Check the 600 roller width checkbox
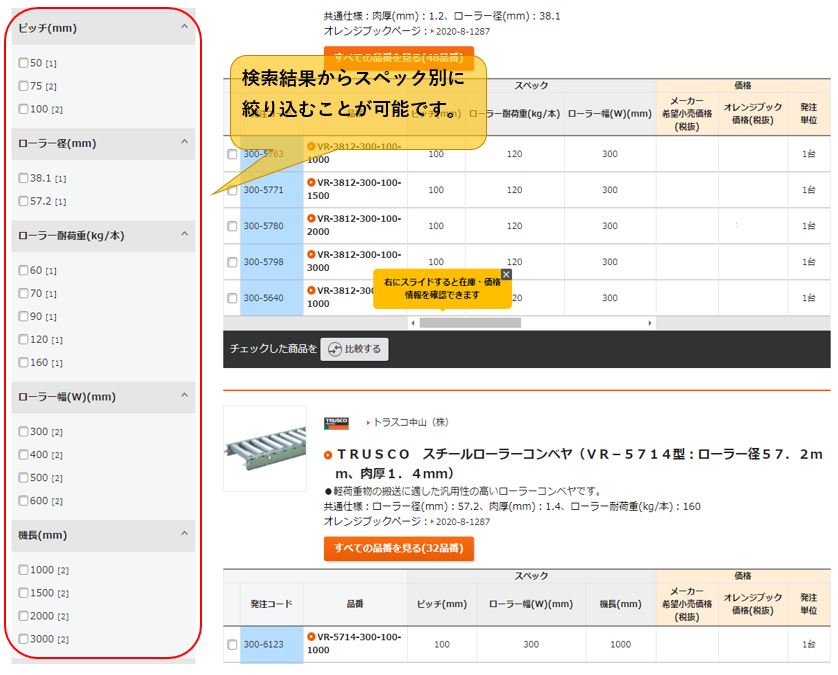This screenshot has width=838, height=675. [23, 500]
